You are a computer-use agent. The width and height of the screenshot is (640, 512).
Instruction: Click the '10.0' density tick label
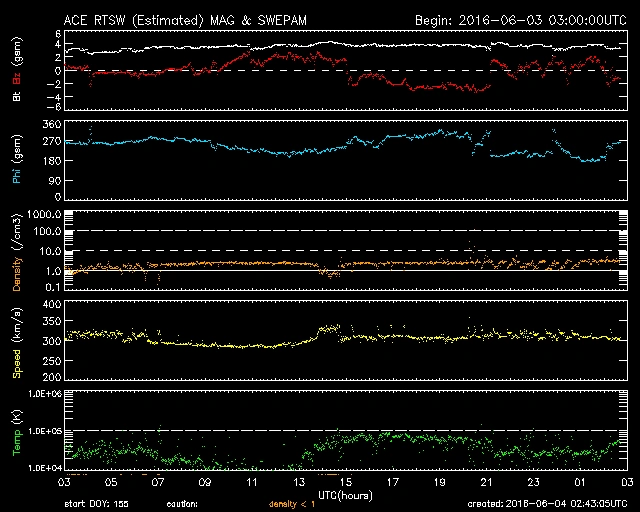51,251
